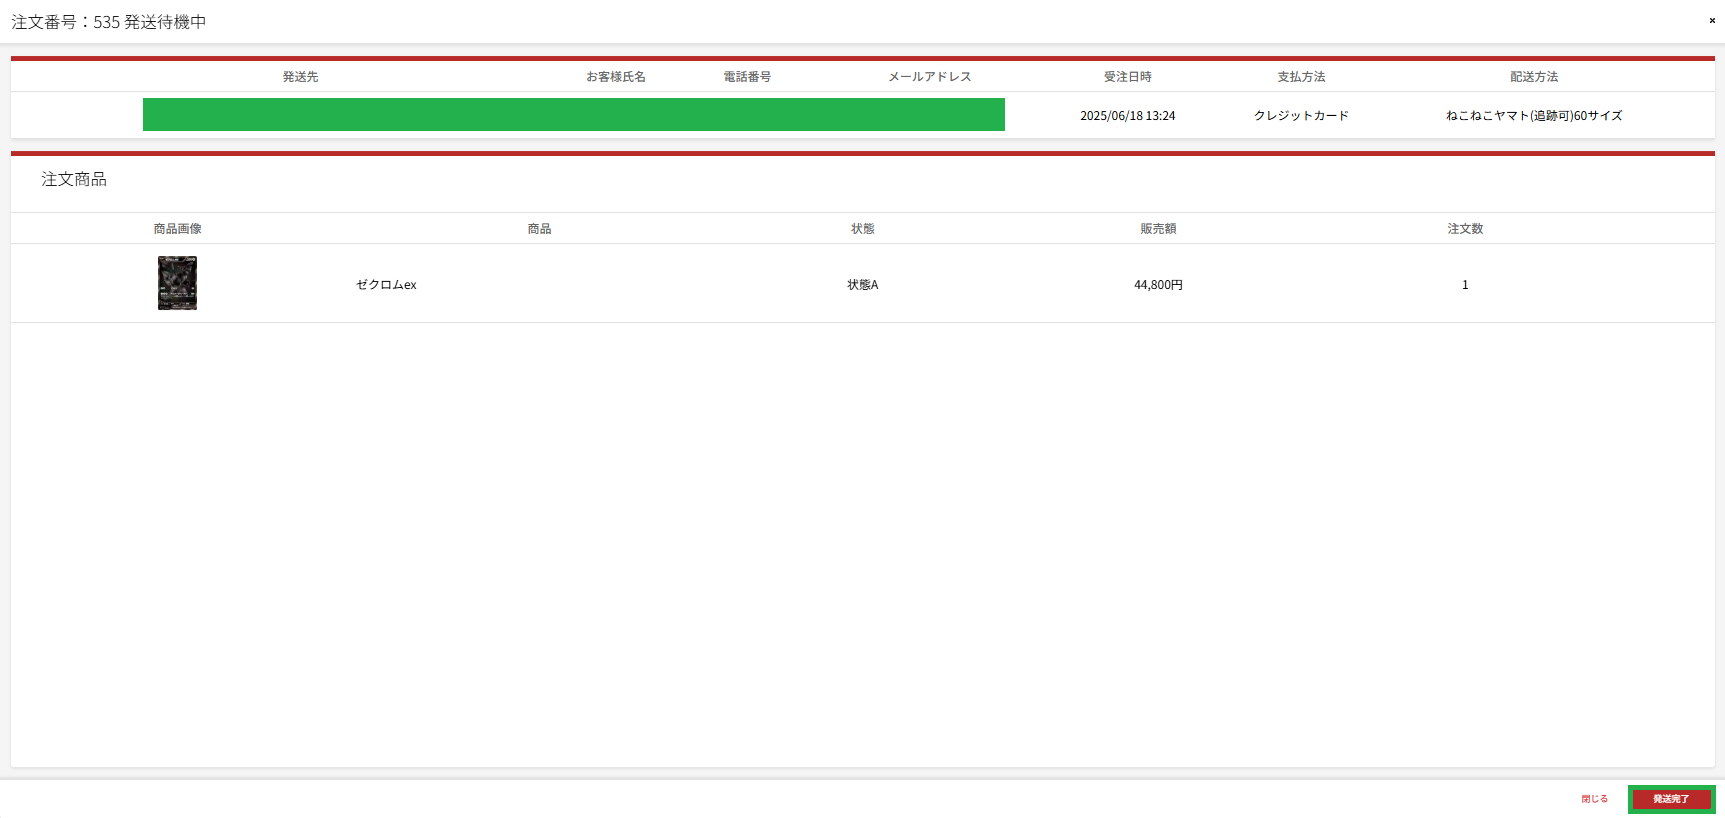The image size is (1725, 818).
Task: Click the red 発送完了 button
Action: (x=1671, y=799)
